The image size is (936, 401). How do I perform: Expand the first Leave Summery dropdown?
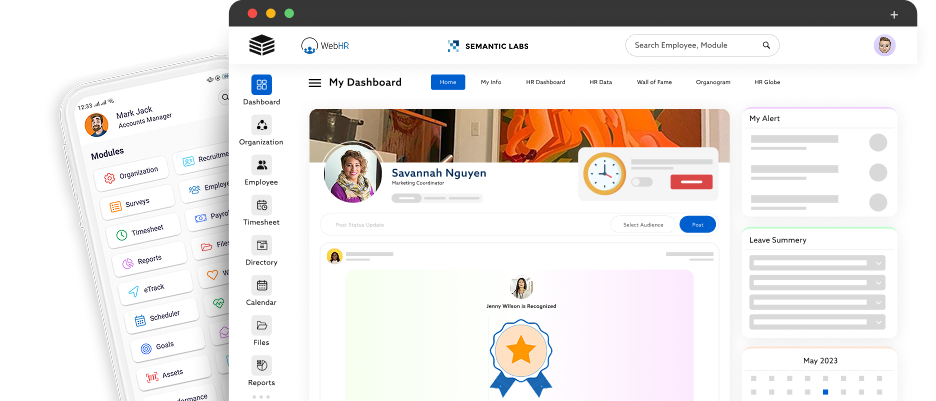pyautogui.click(x=817, y=263)
